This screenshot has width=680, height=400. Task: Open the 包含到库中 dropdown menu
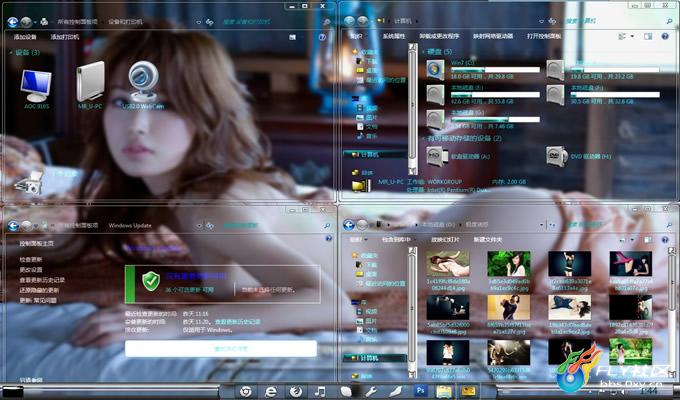coord(398,239)
